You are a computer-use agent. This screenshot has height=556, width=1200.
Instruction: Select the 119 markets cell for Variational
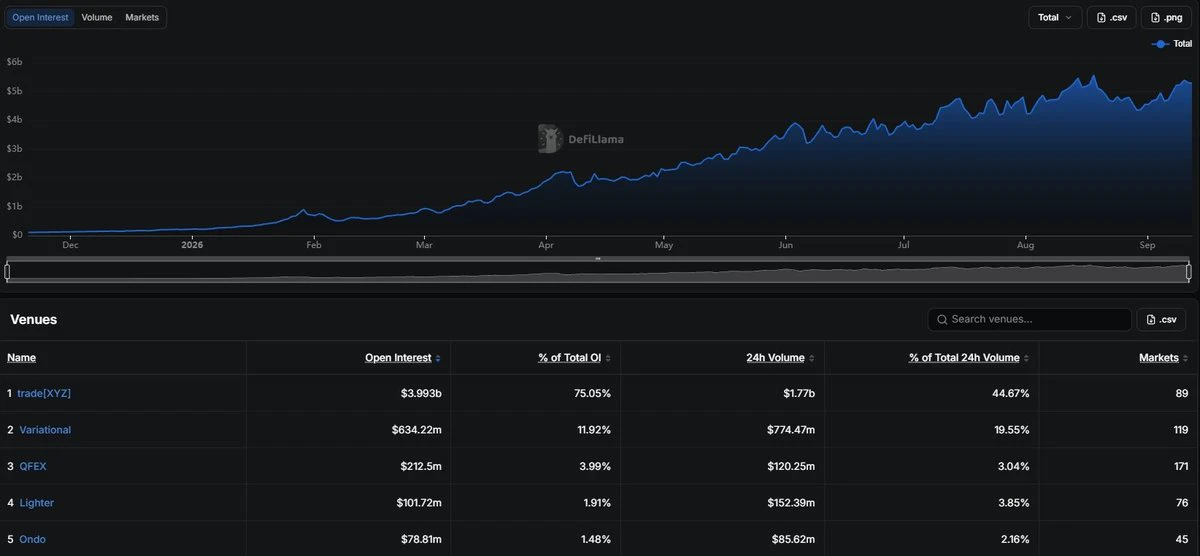[x=1180, y=430]
